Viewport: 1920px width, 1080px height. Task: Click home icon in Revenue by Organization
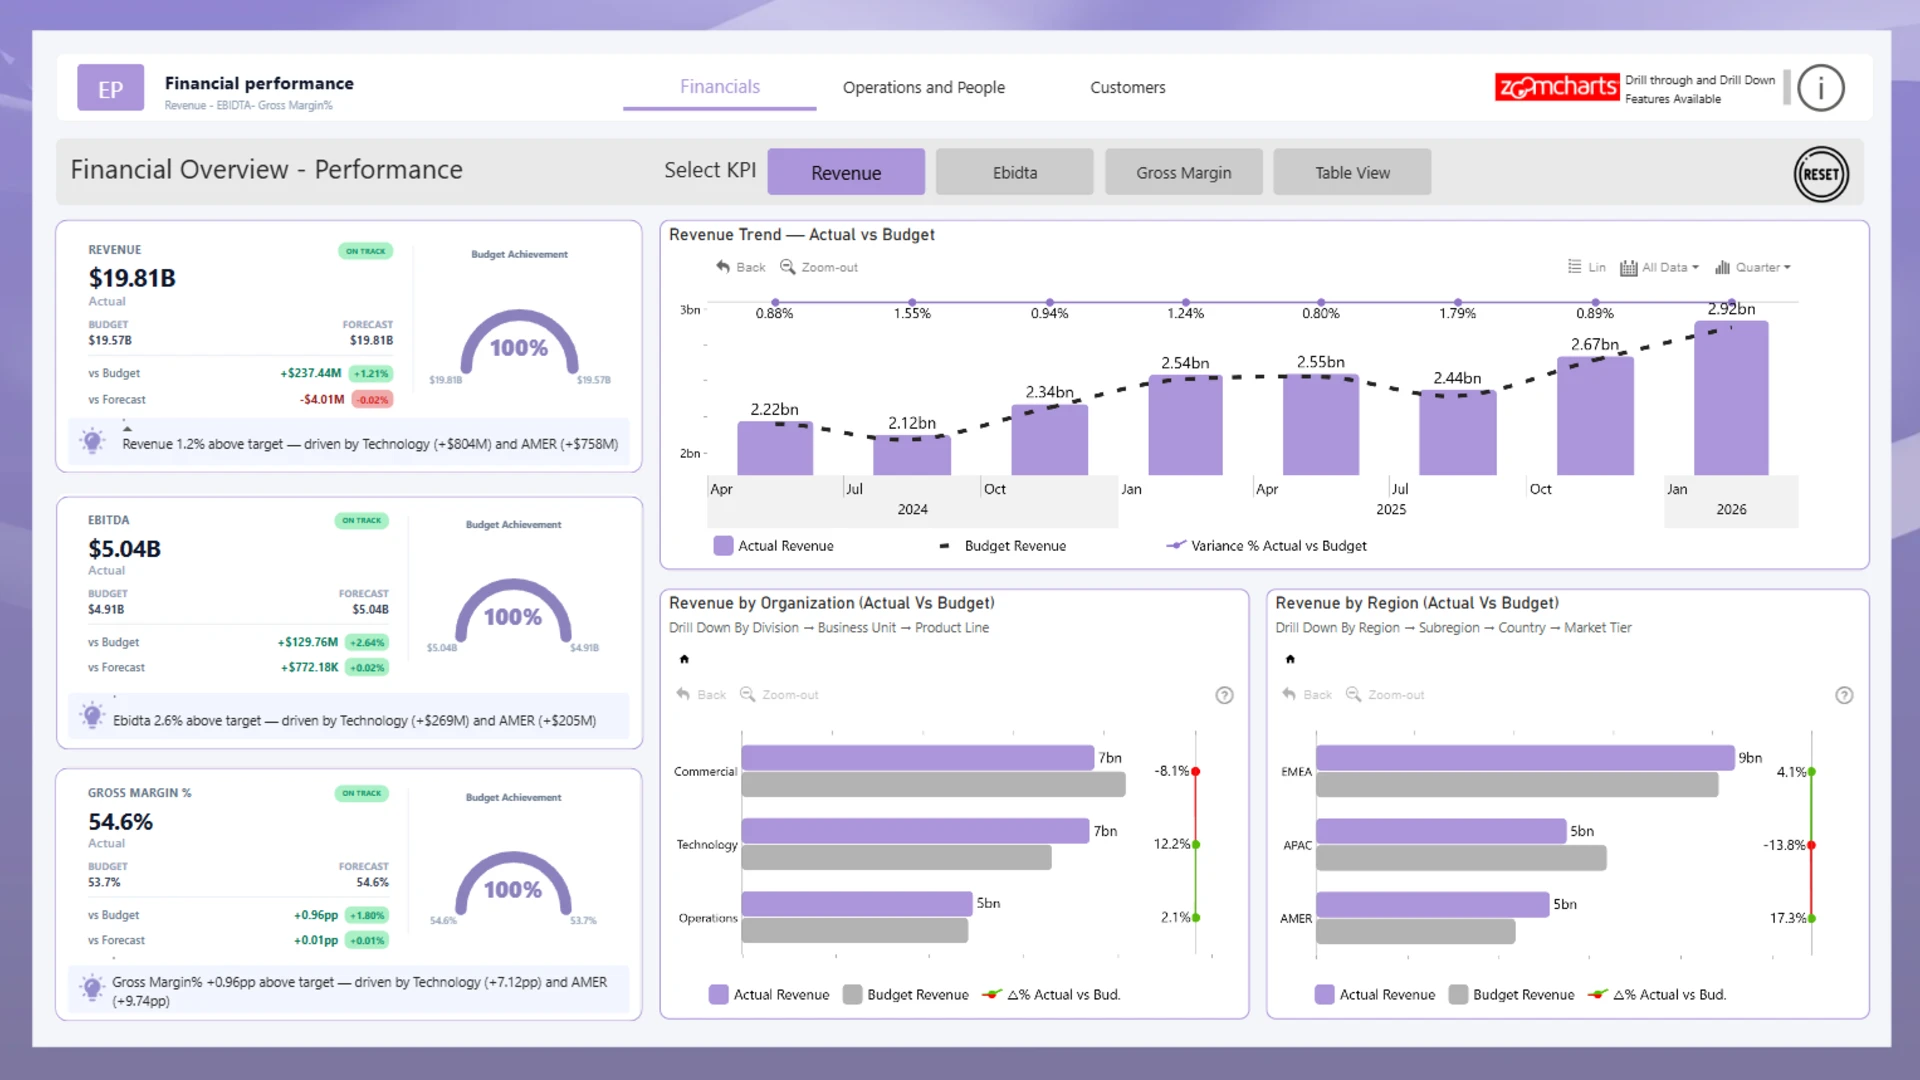(684, 659)
